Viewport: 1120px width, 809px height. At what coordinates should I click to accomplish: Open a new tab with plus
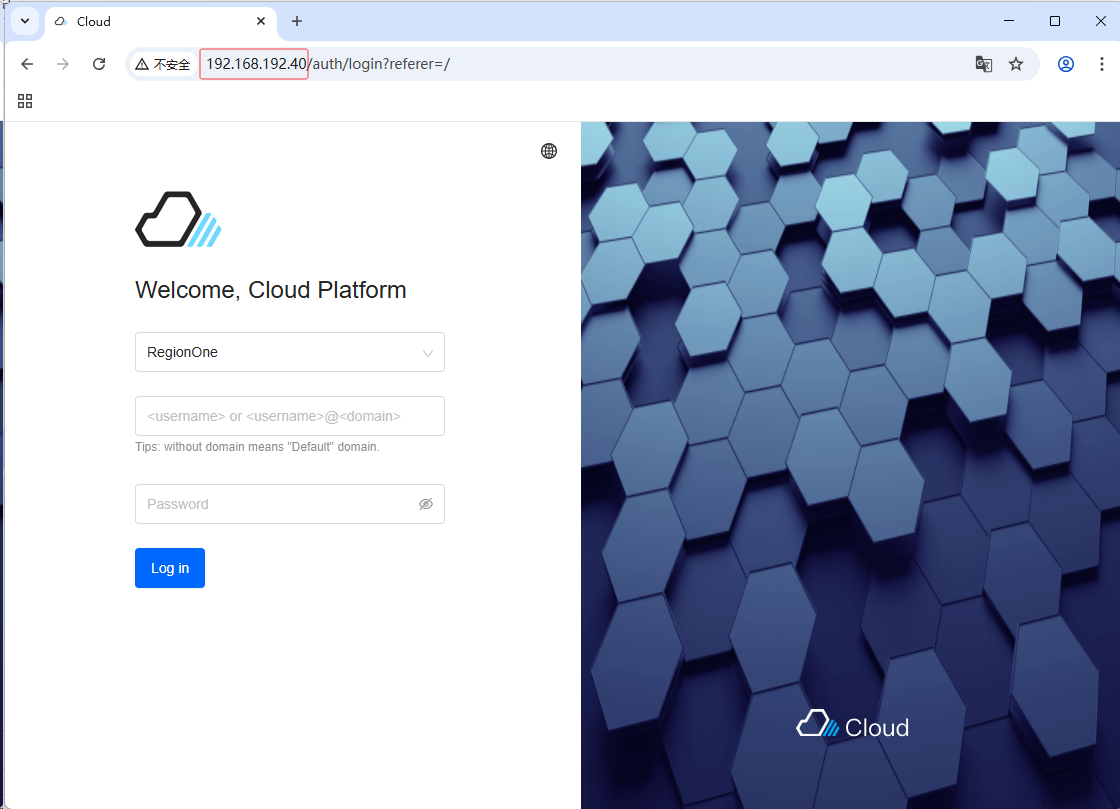tap(297, 21)
